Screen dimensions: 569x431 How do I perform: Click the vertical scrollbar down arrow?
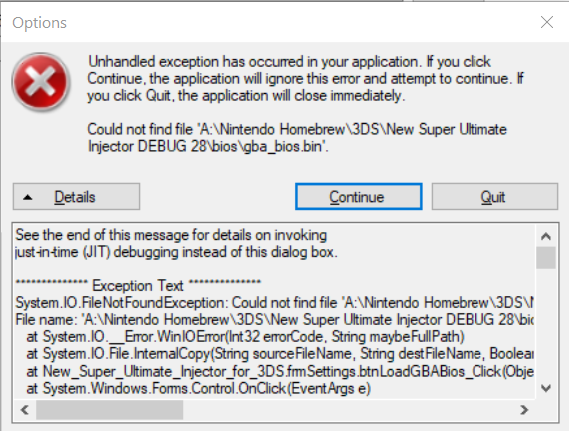[x=546, y=389]
